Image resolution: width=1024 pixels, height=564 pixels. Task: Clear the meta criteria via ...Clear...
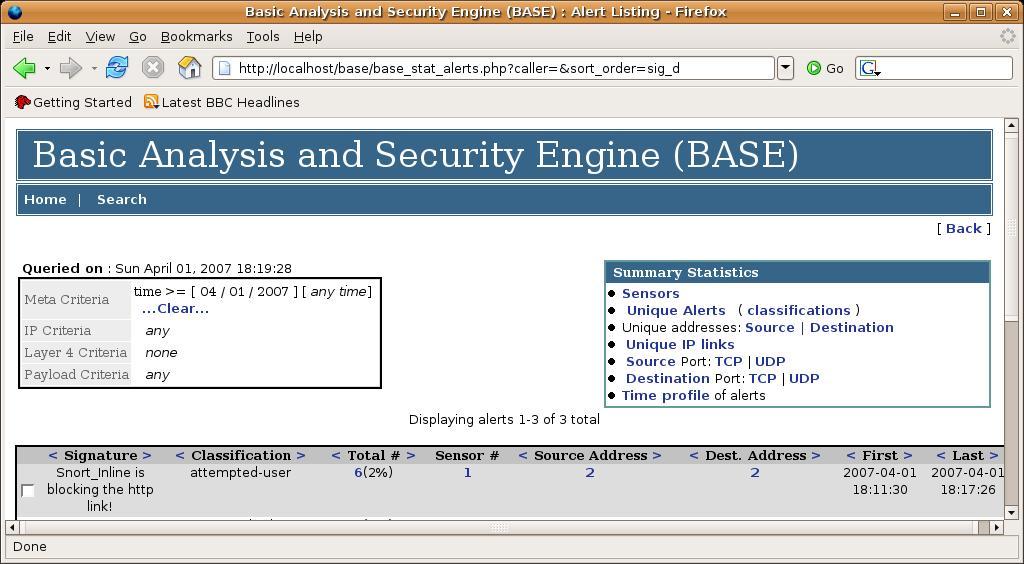click(x=175, y=309)
